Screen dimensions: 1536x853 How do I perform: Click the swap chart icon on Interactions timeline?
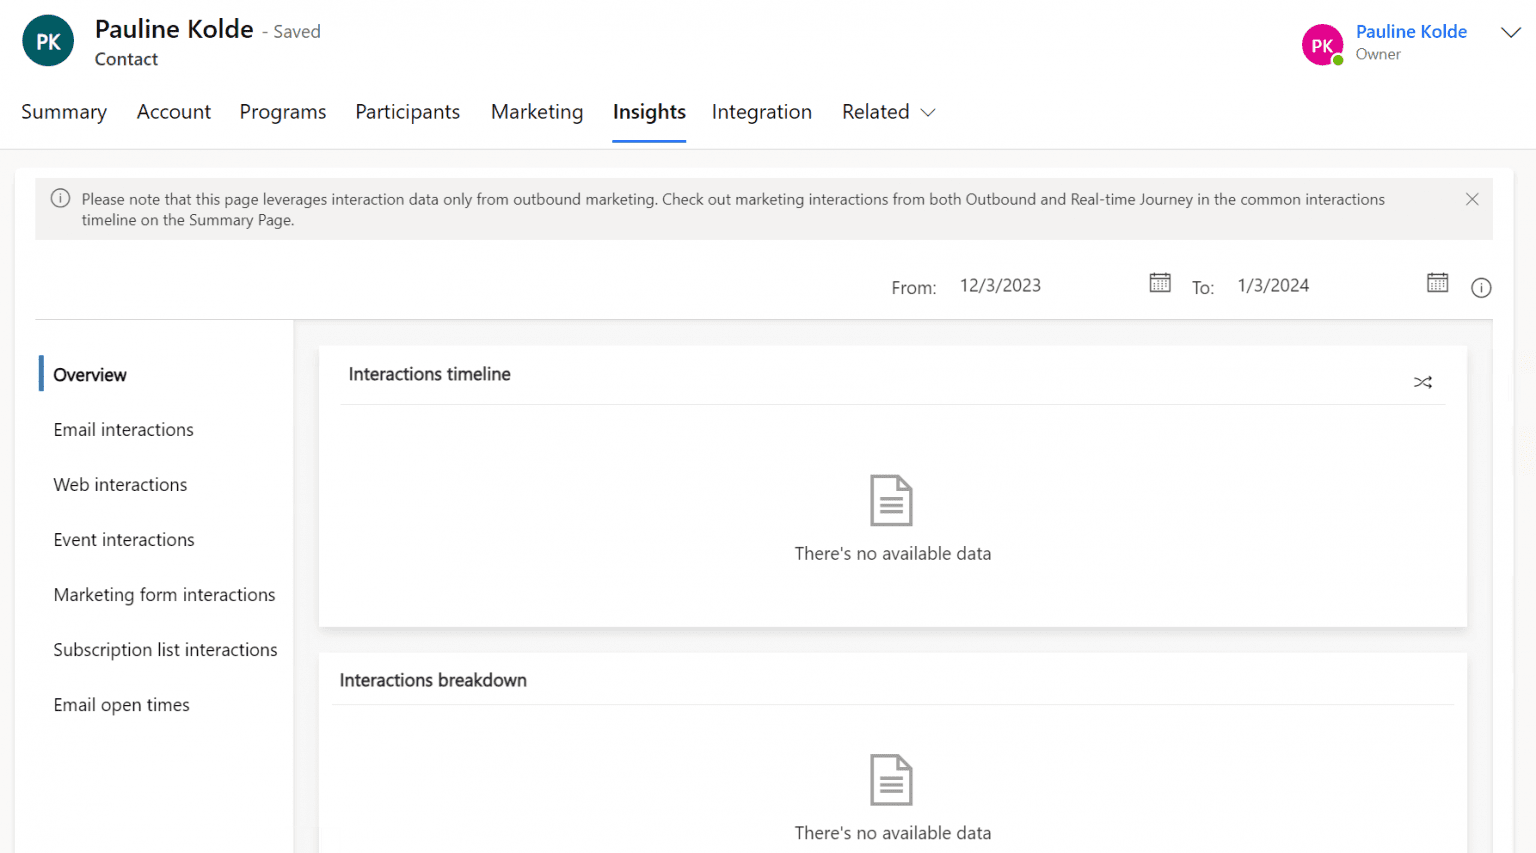[x=1422, y=381]
